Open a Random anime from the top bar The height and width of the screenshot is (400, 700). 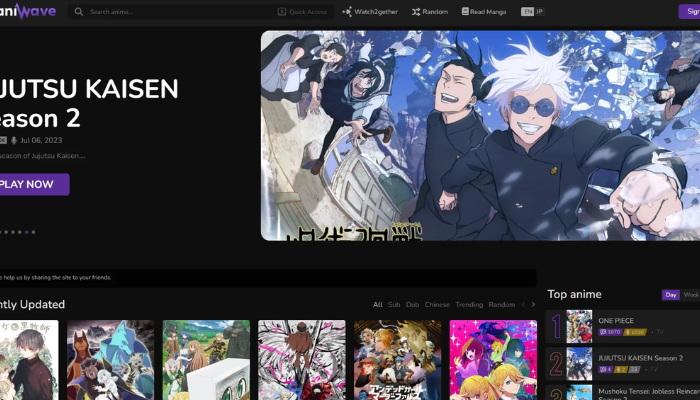[x=430, y=12]
